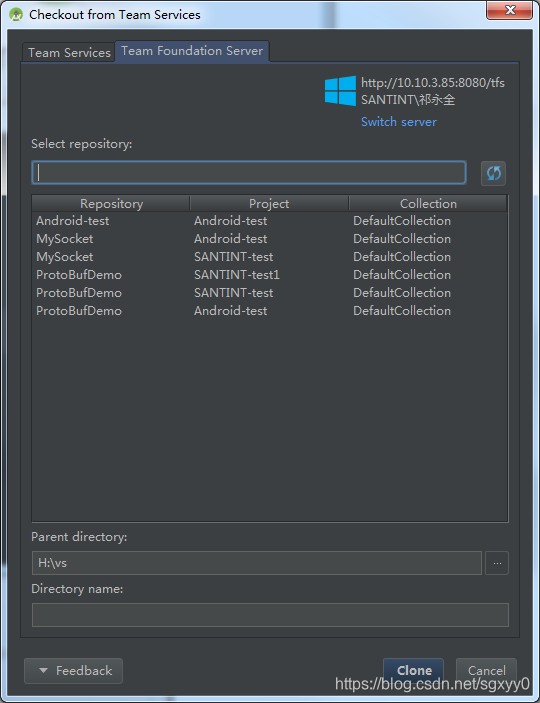Click the Clone button
Image resolution: width=540 pixels, height=703 pixels.
coord(414,671)
